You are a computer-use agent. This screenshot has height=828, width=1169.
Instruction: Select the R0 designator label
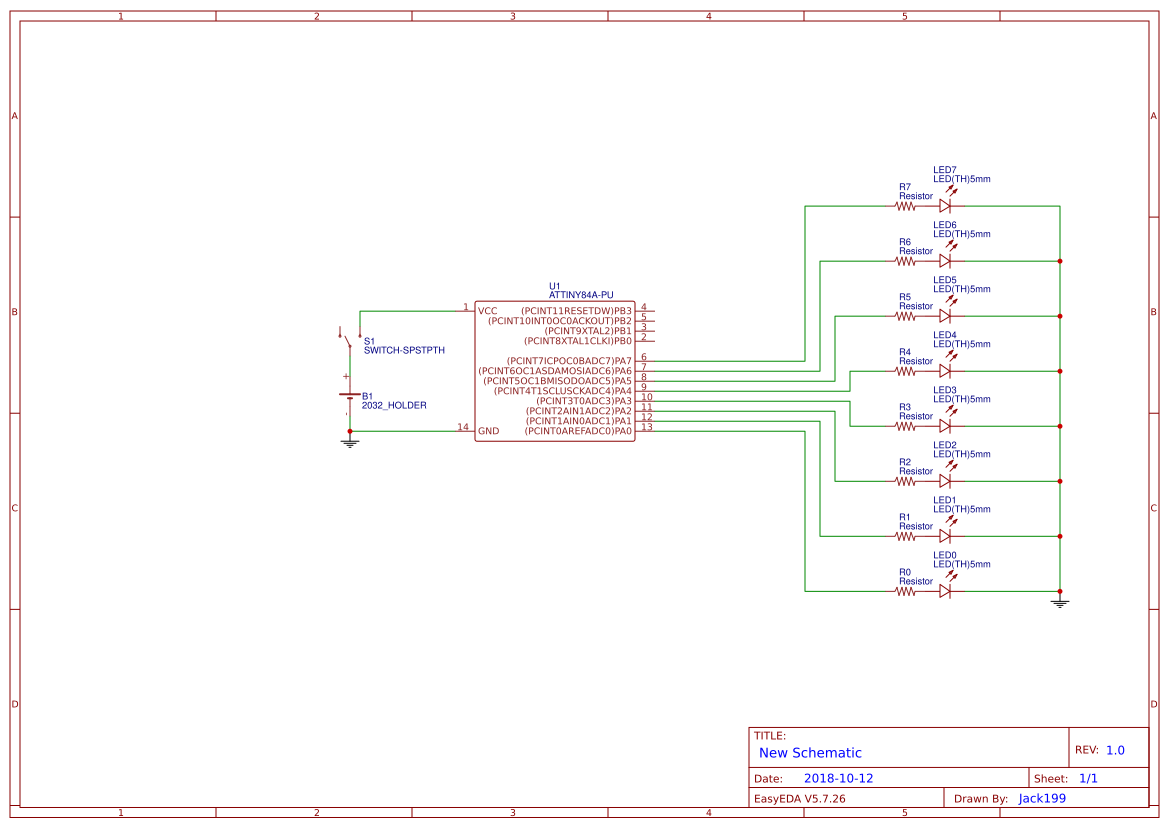(904, 572)
